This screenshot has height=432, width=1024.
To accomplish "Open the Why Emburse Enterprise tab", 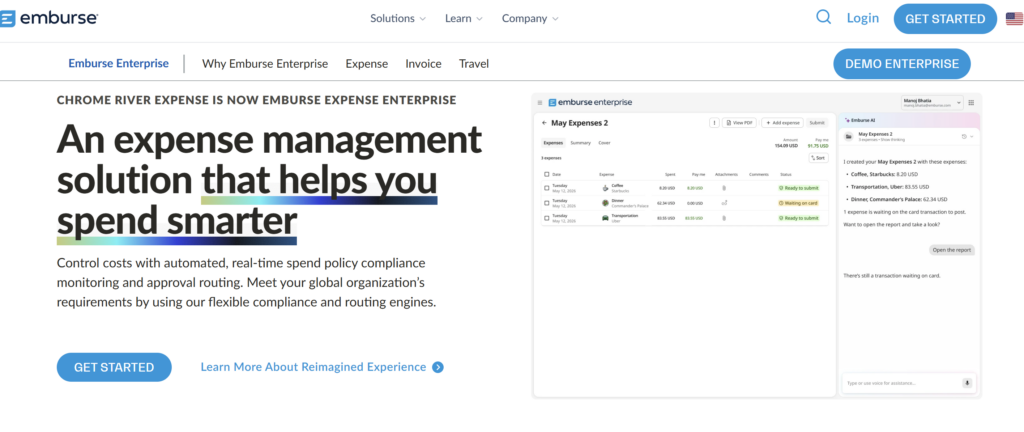I will 265,64.
